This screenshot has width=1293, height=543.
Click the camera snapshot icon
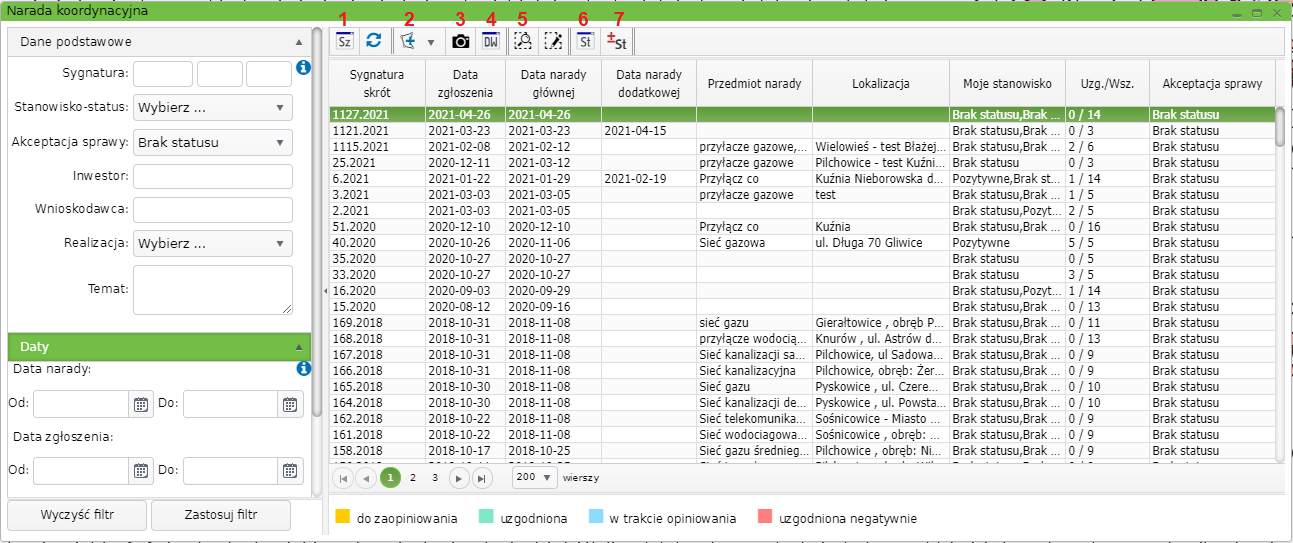coord(460,41)
